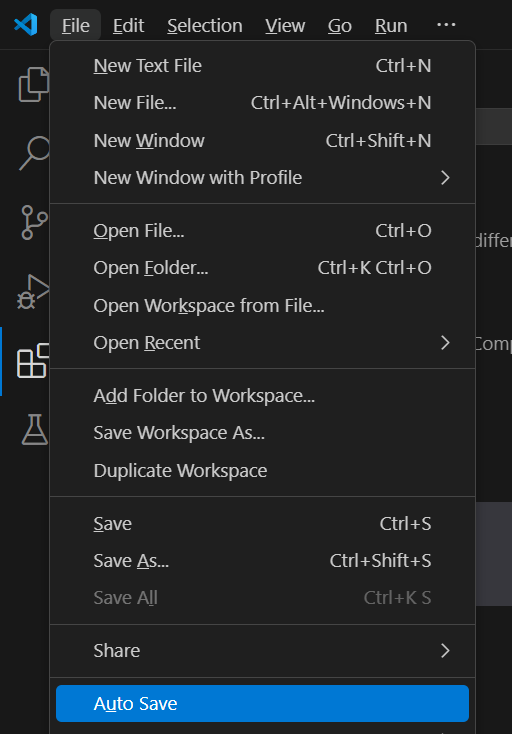The height and width of the screenshot is (734, 512).
Task: Expand the Share submenu arrow
Action: point(445,651)
